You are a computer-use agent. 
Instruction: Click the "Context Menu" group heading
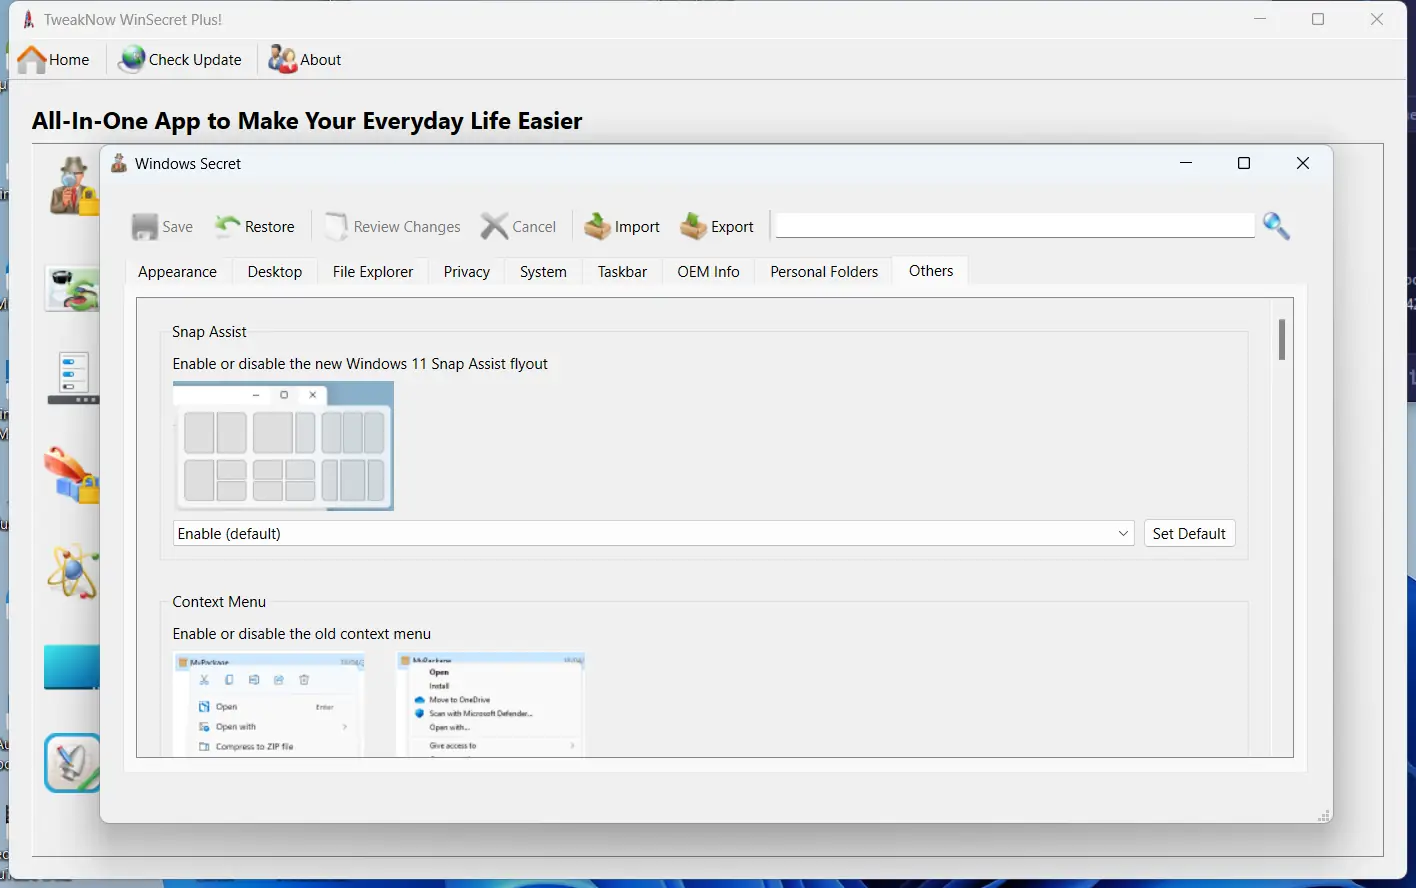[x=219, y=602]
